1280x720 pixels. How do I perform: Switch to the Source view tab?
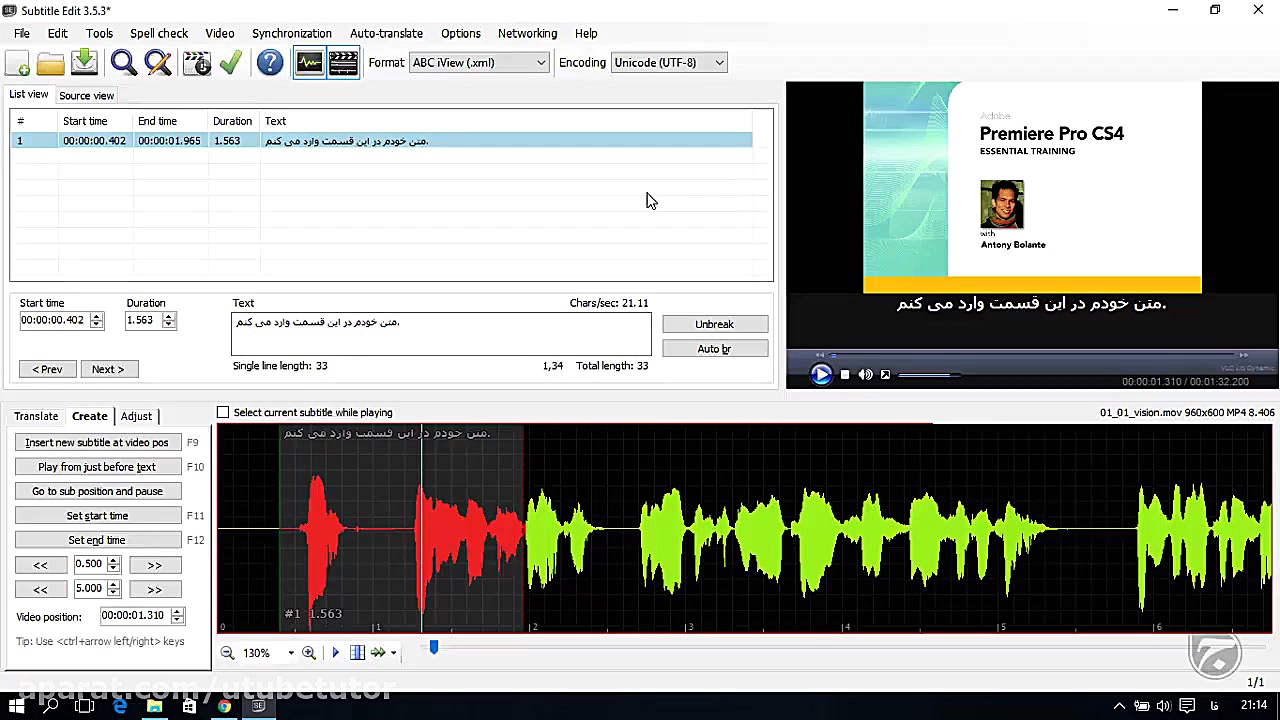(x=86, y=96)
